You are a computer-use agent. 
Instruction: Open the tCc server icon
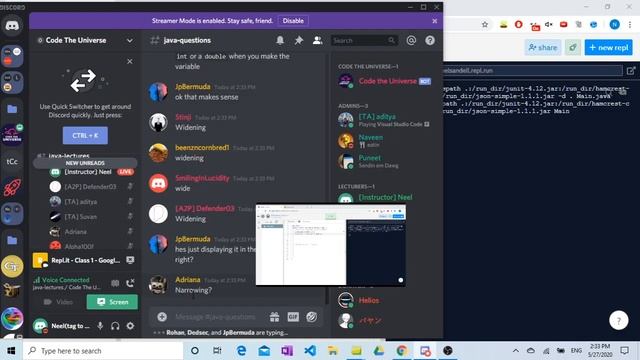(x=12, y=161)
